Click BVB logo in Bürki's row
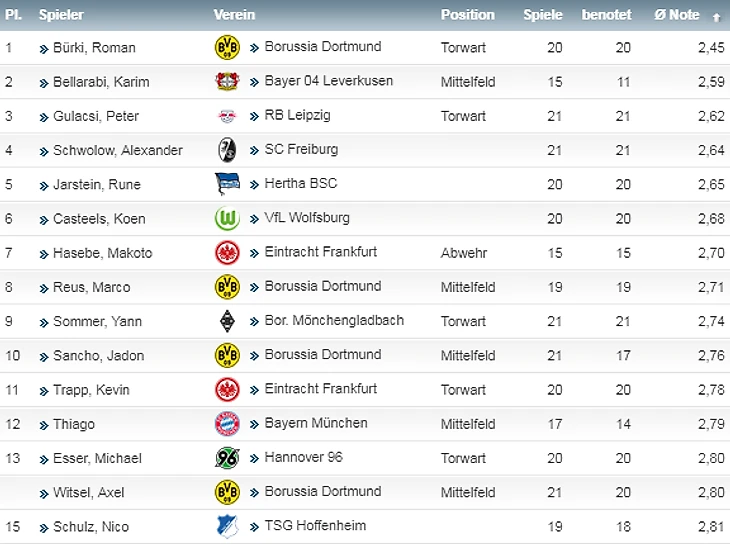 tap(227, 48)
